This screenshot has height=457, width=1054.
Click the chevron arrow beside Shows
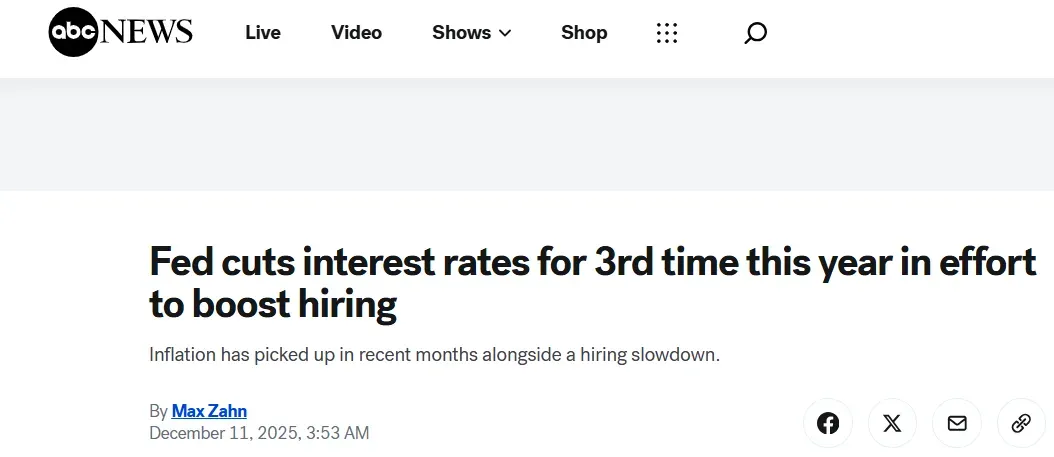(505, 33)
